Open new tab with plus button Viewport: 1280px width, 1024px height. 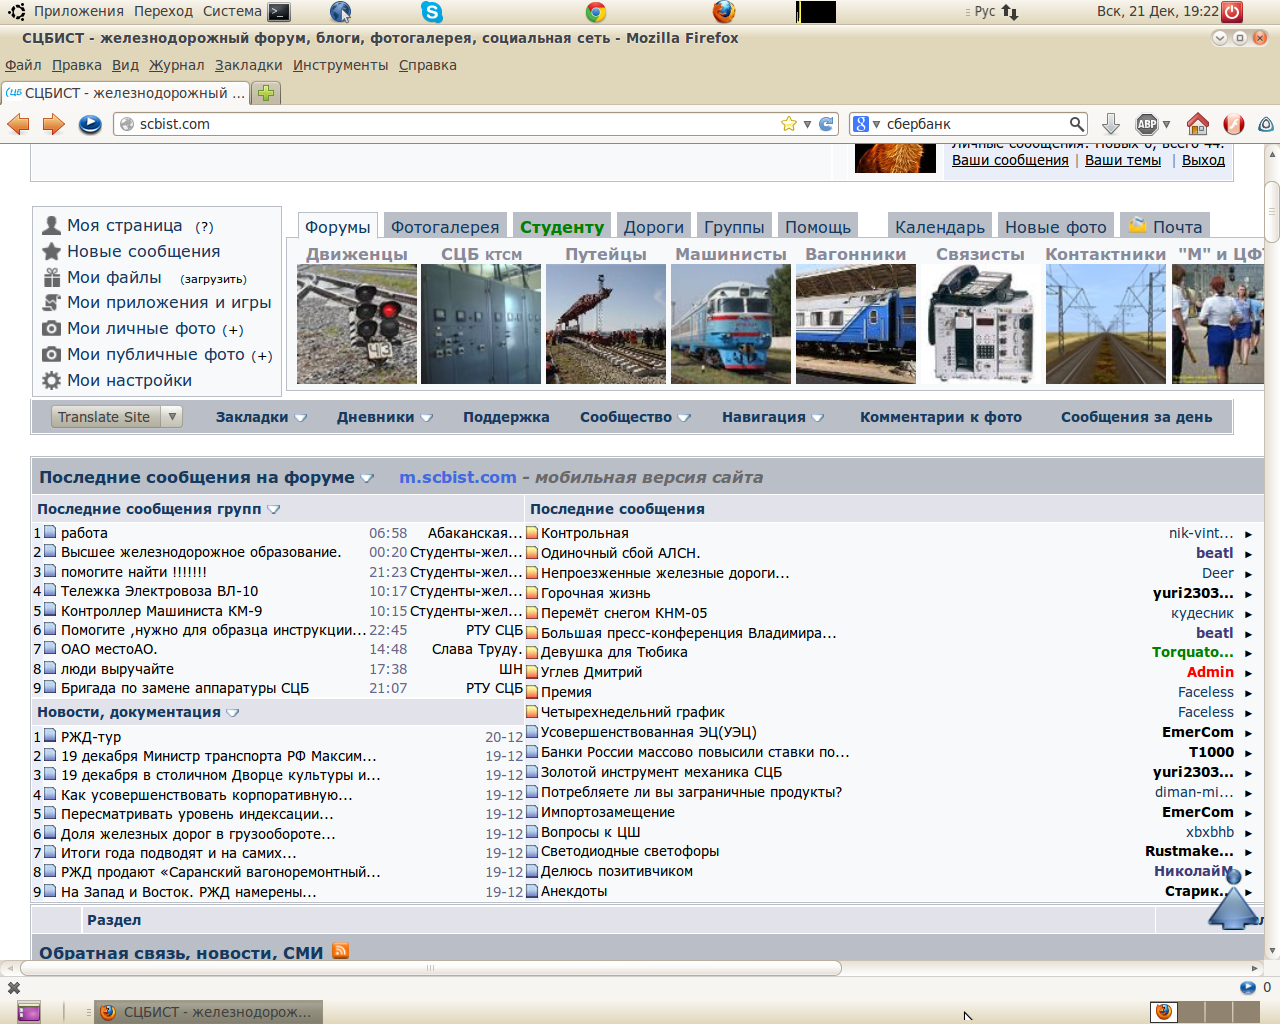pos(266,93)
